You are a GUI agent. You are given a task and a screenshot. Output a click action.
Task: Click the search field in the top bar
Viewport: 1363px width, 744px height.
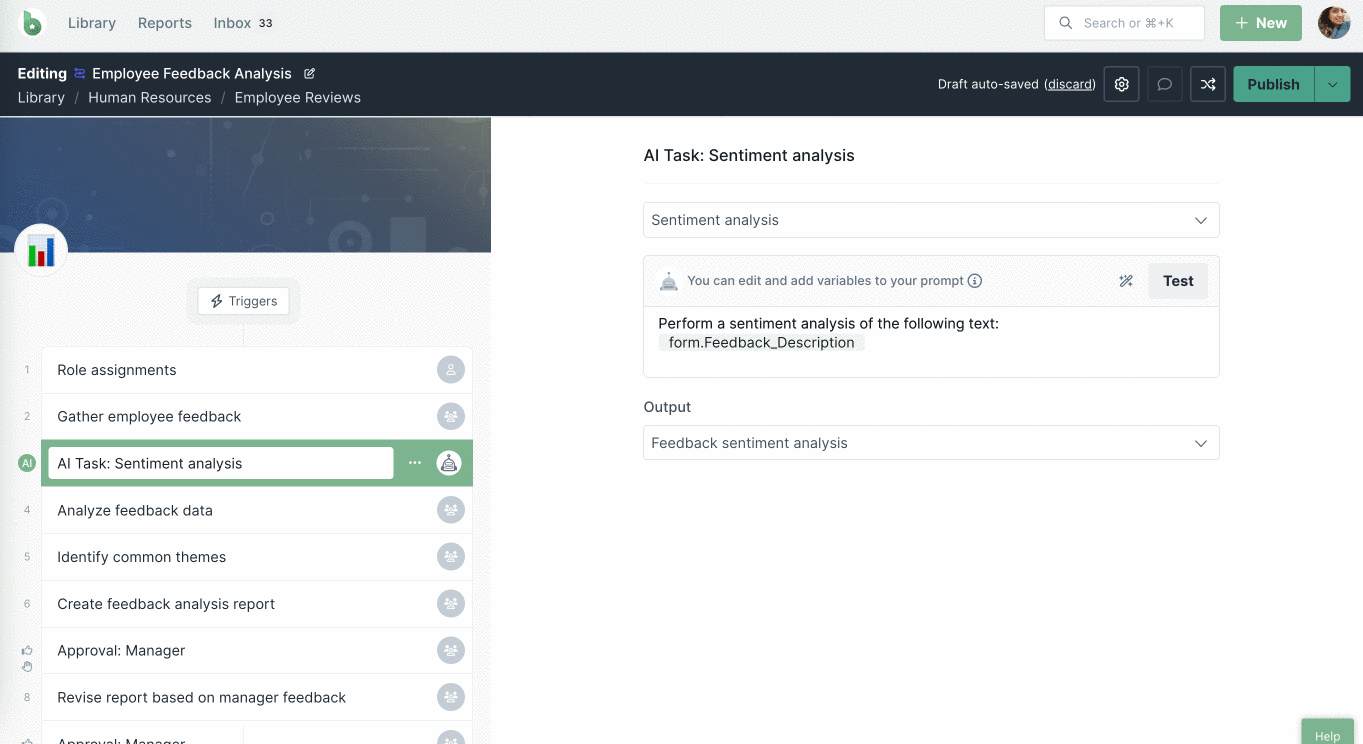click(x=1123, y=22)
